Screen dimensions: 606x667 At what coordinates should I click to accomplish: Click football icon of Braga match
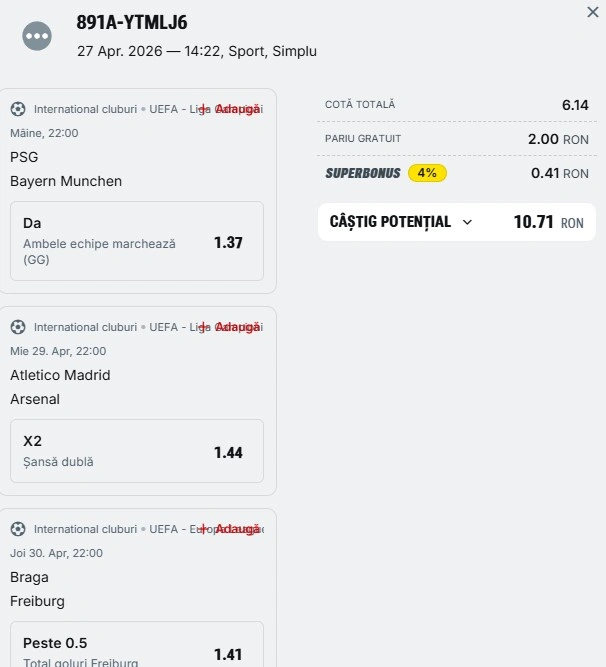(x=18, y=529)
